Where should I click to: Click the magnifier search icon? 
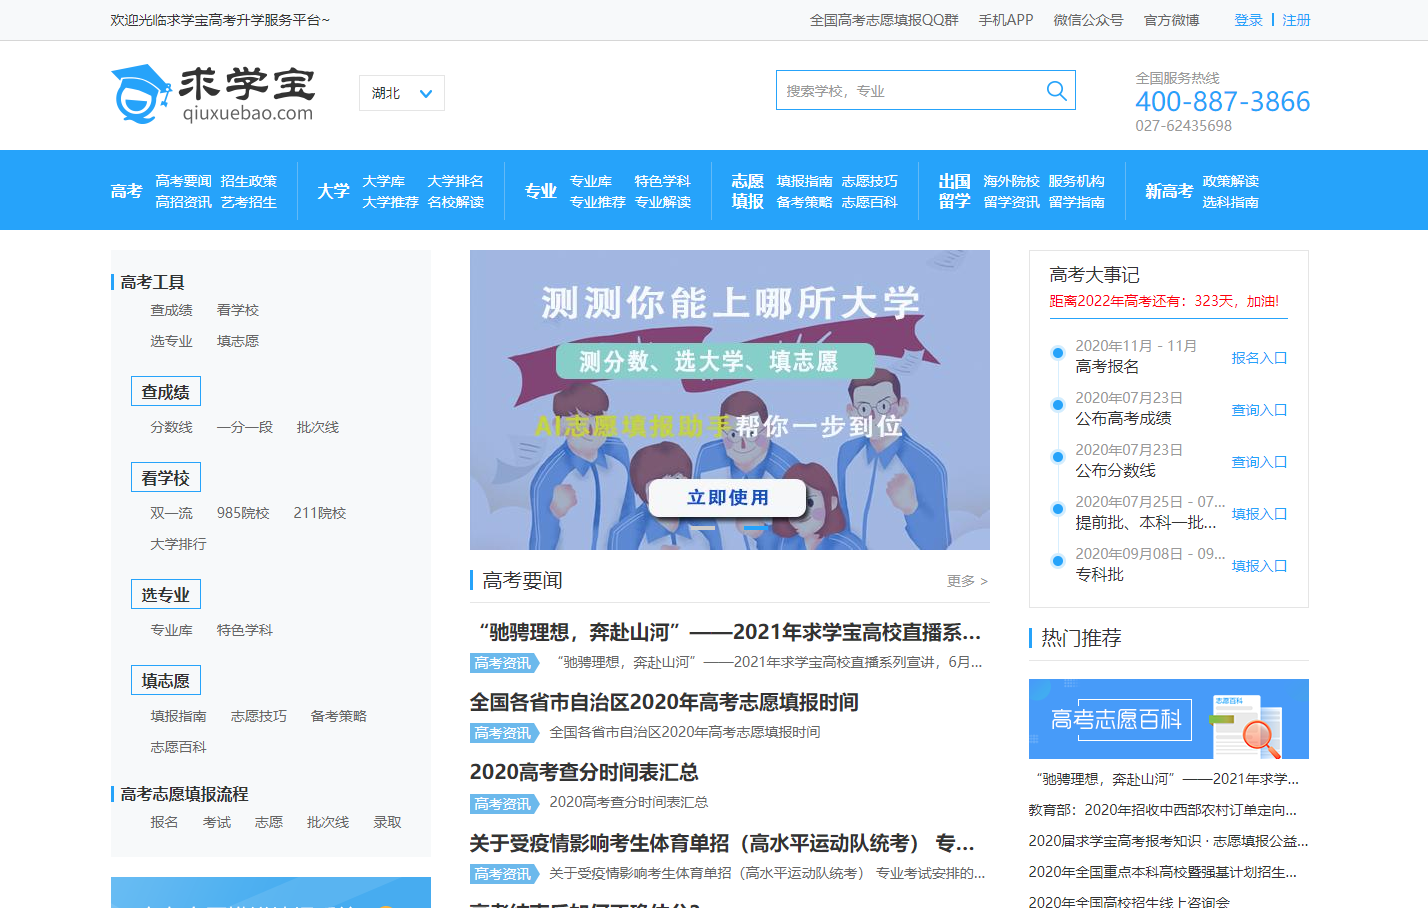(1056, 91)
